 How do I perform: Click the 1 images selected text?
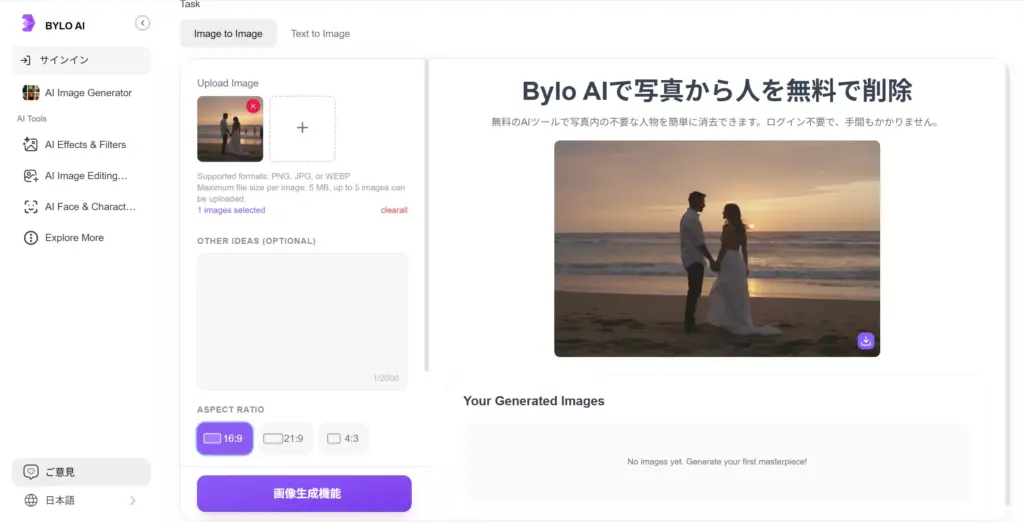[231, 210]
